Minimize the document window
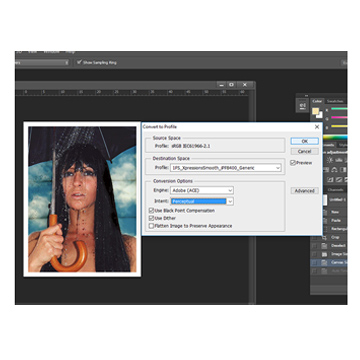360x360 pixels. [221, 85]
